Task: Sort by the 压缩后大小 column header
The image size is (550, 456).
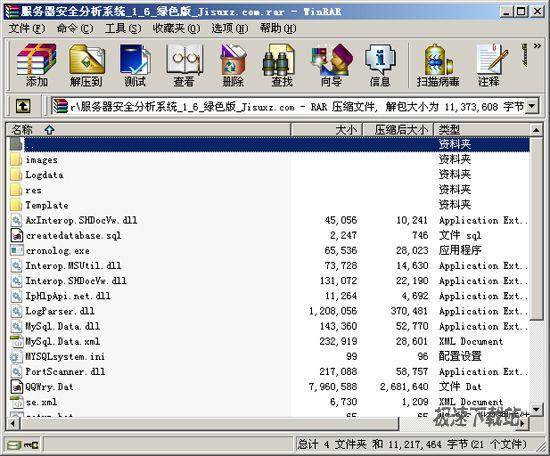Action: pyautogui.click(x=398, y=130)
